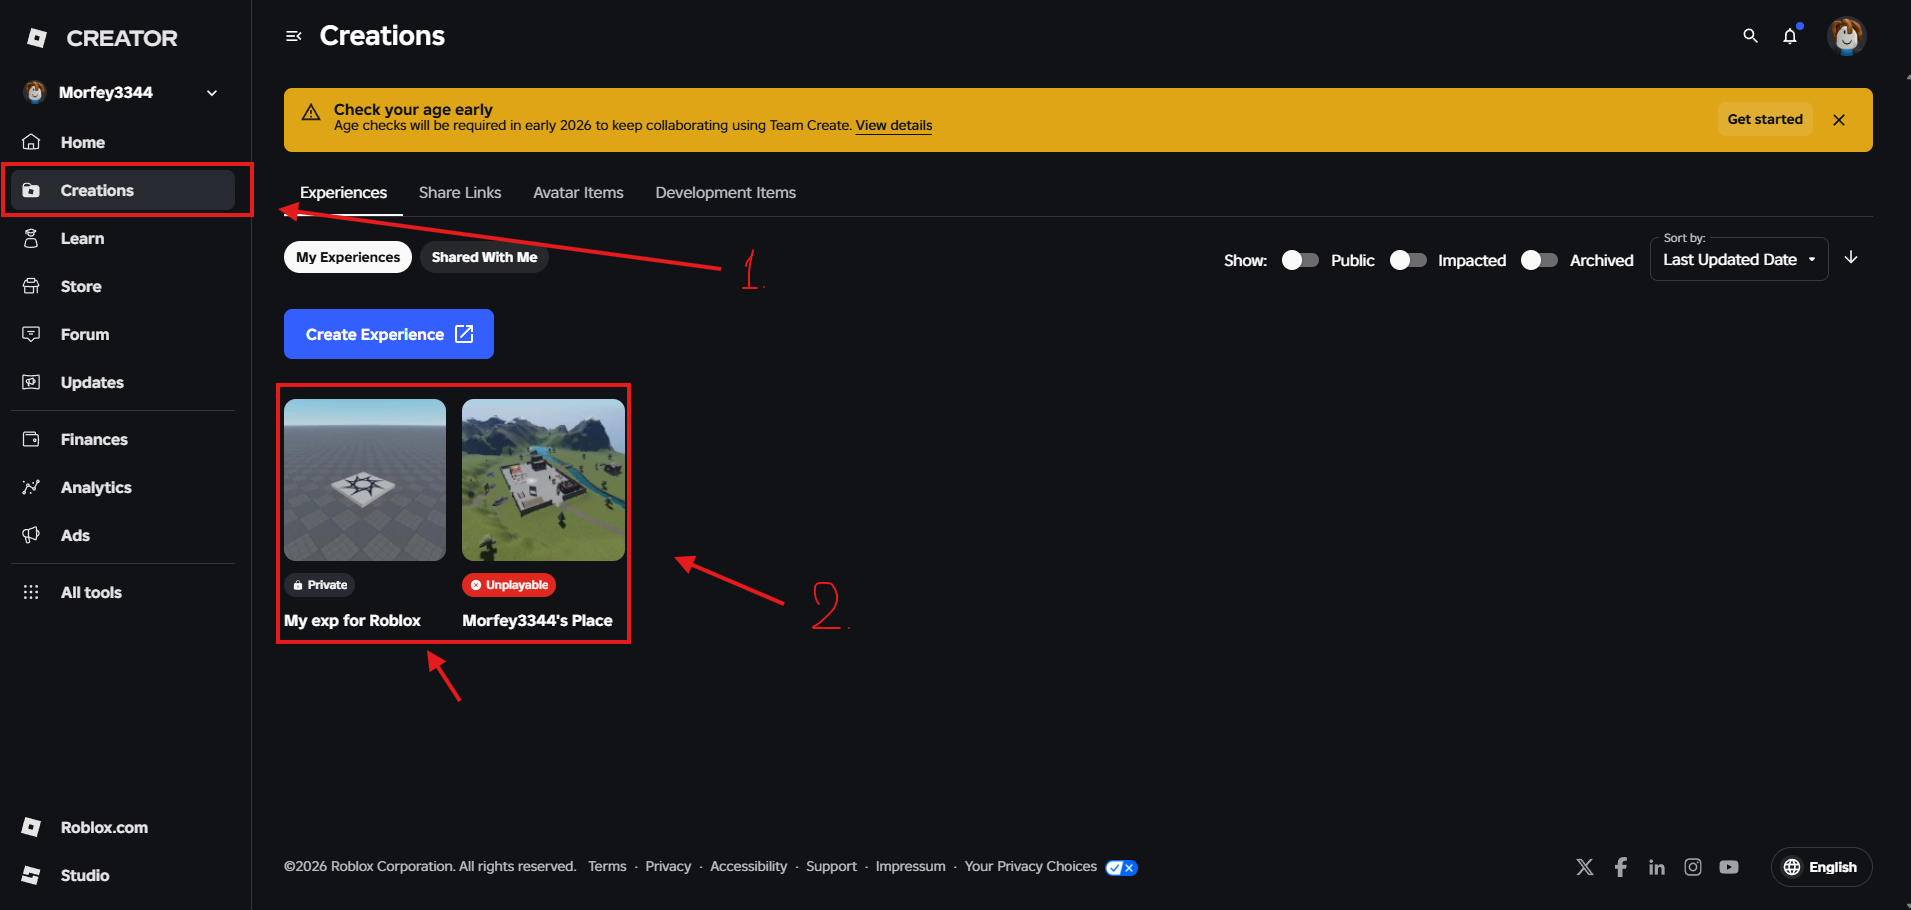The width and height of the screenshot is (1911, 910).
Task: Go to Store in the sidebar
Action: [122, 286]
